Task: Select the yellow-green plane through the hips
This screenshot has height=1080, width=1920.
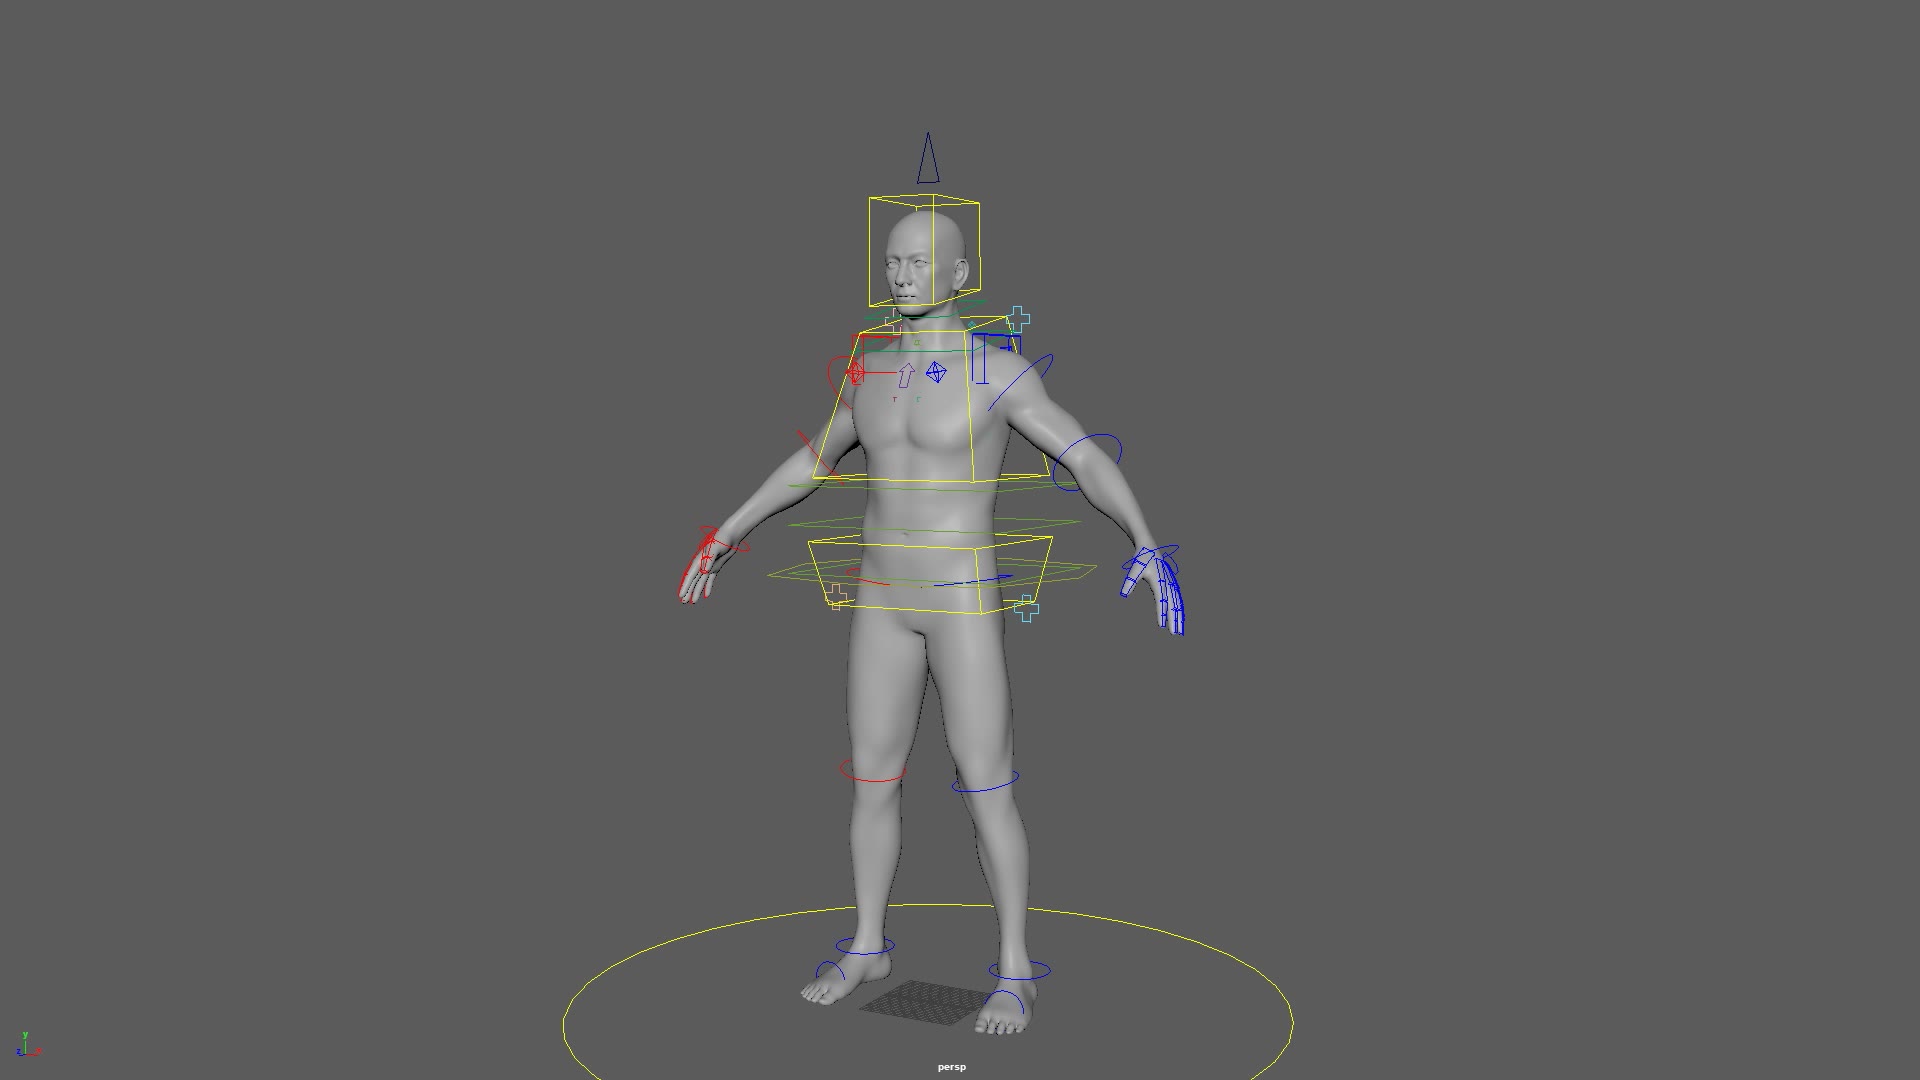Action: pyautogui.click(x=932, y=573)
